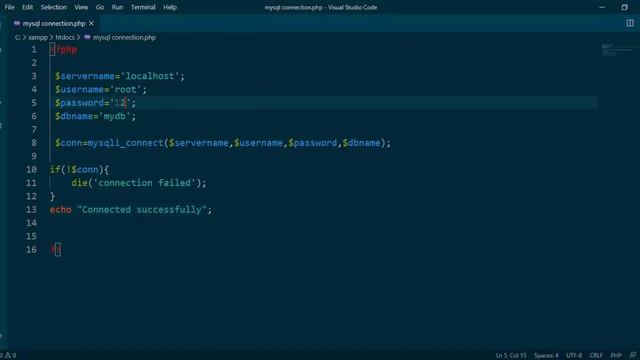The height and width of the screenshot is (360, 640).
Task: Open the htdocs breadcrumb dropdown
Action: [x=65, y=38]
